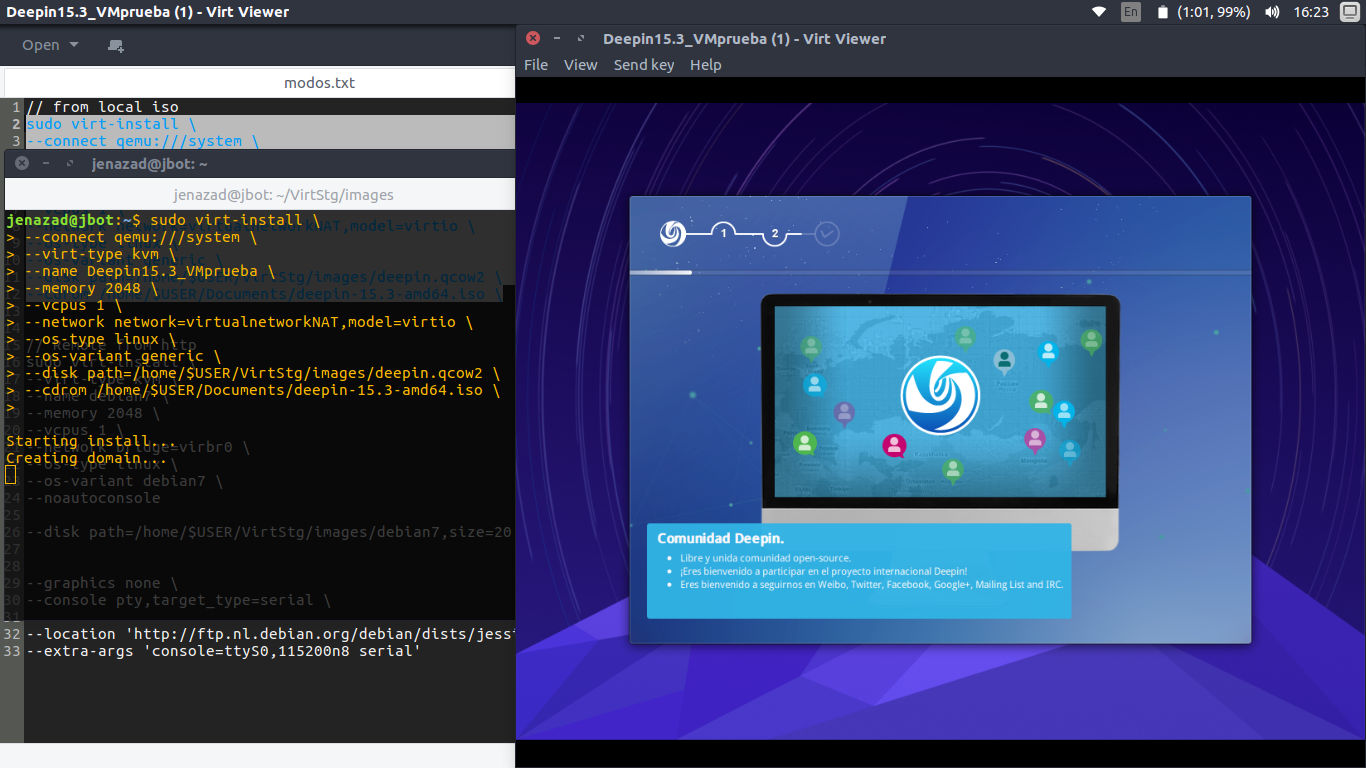Open the En keyboard layout indicator

tap(1131, 12)
